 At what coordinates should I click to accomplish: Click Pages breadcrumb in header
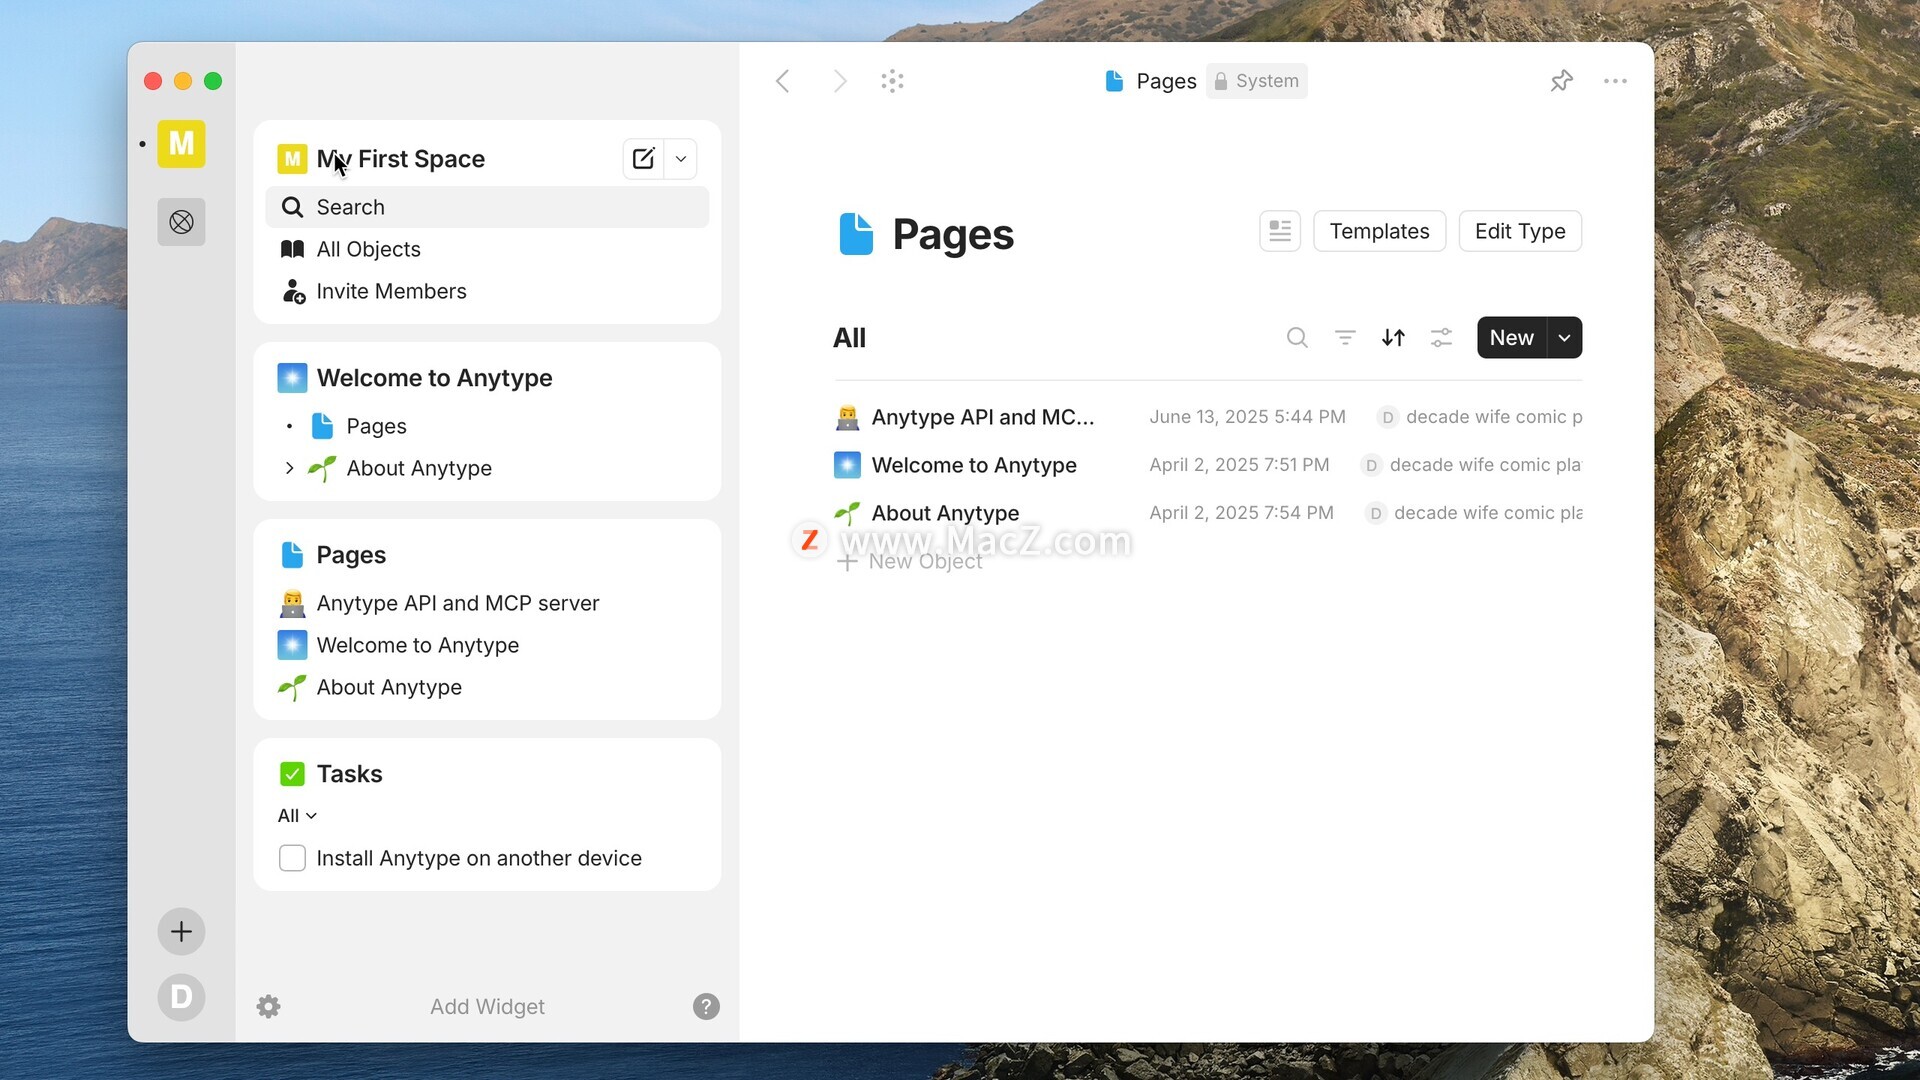point(1166,81)
